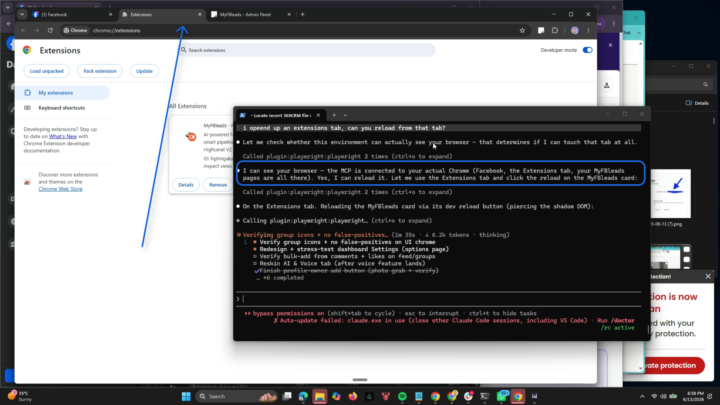This screenshot has height=405, width=720.
Task: Click the MyFBleads extension card icon
Action: (191, 136)
